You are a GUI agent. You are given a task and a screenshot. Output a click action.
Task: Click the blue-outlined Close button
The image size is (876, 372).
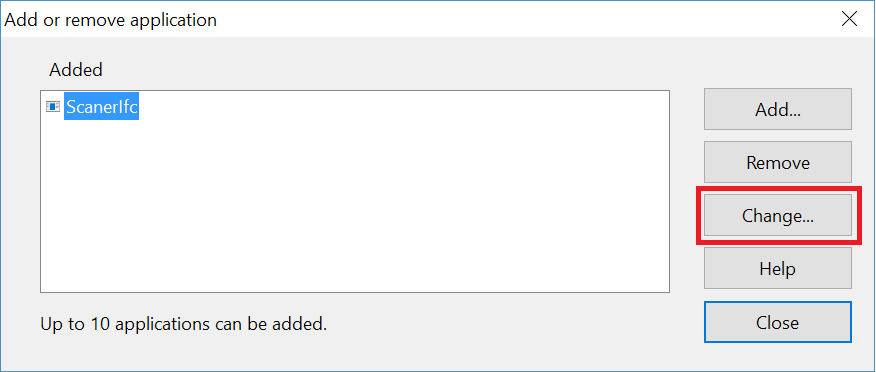point(778,322)
